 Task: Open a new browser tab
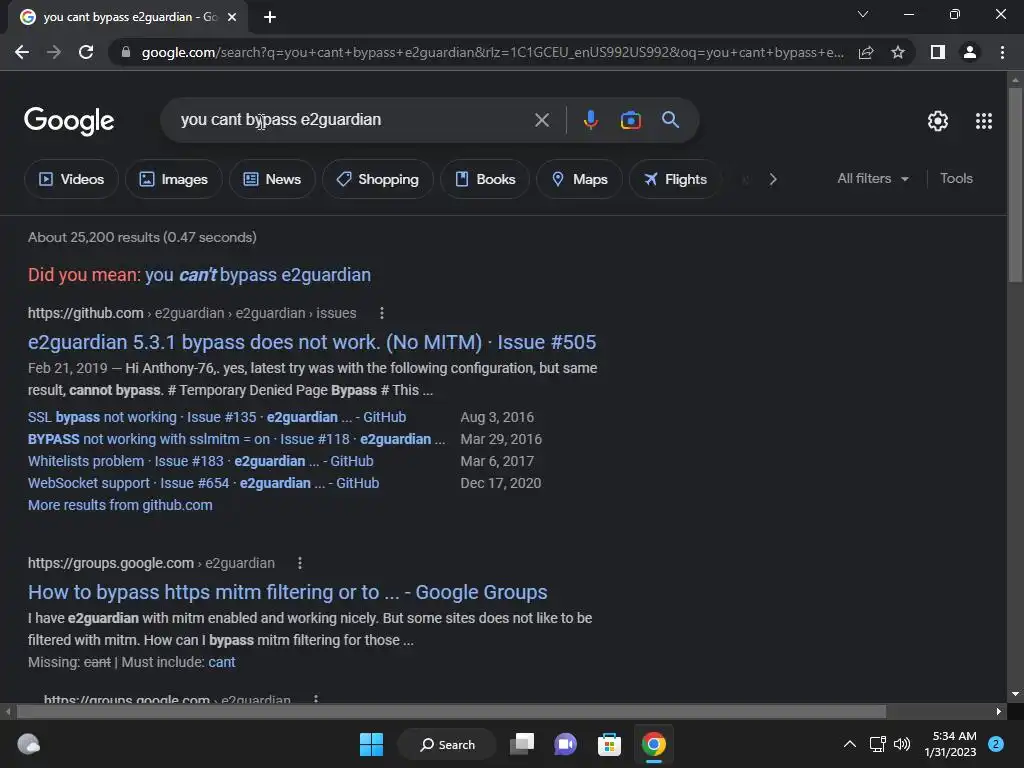[270, 17]
